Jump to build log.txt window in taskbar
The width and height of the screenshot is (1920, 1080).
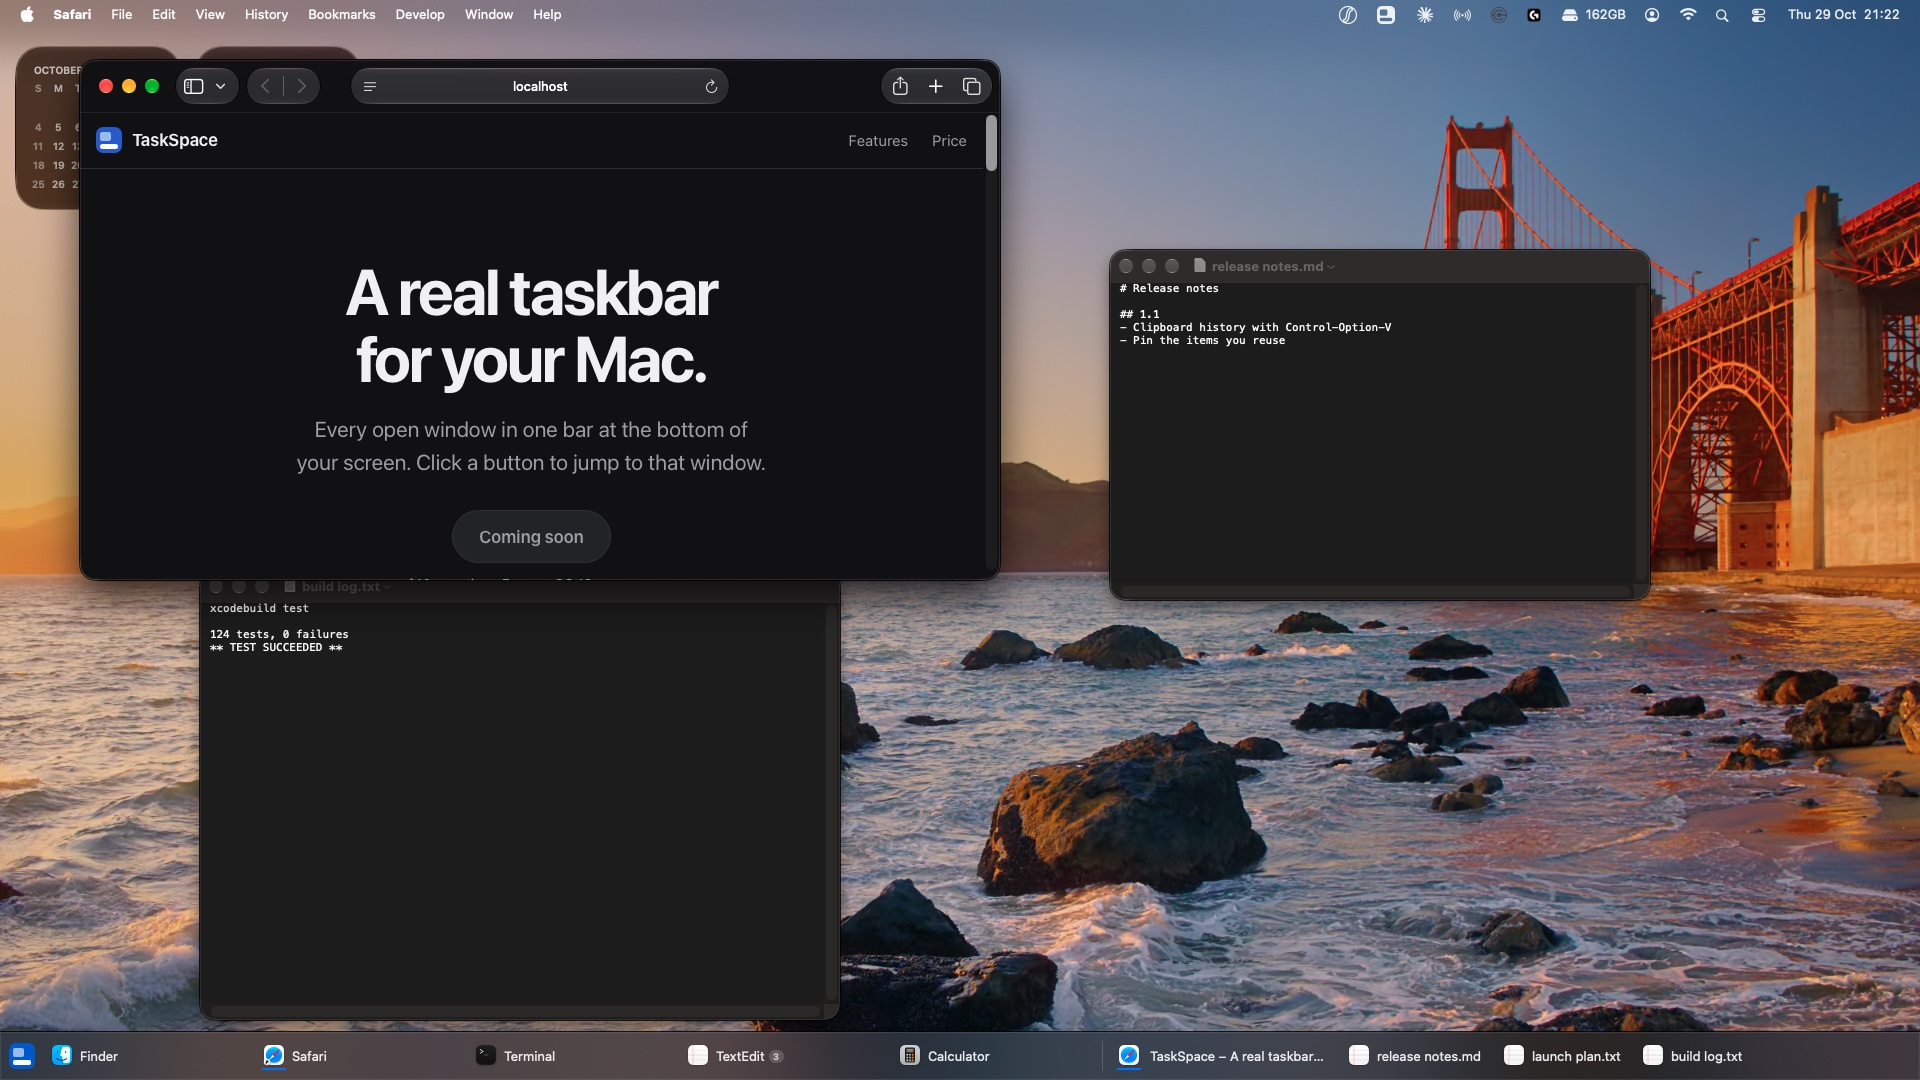coord(1693,1056)
